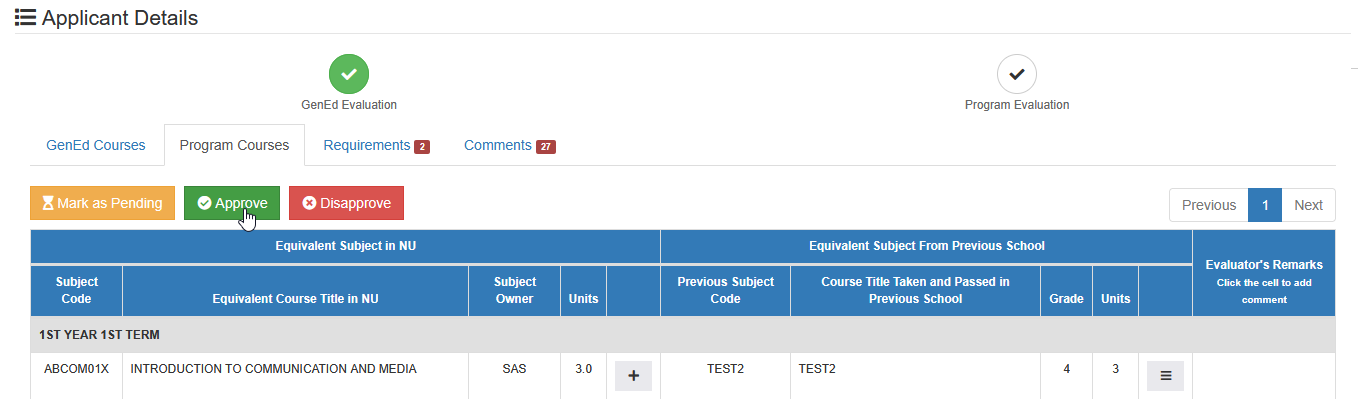Click the plus icon in ABCOM01X row
The height and width of the screenshot is (399, 1358).
[633, 376]
